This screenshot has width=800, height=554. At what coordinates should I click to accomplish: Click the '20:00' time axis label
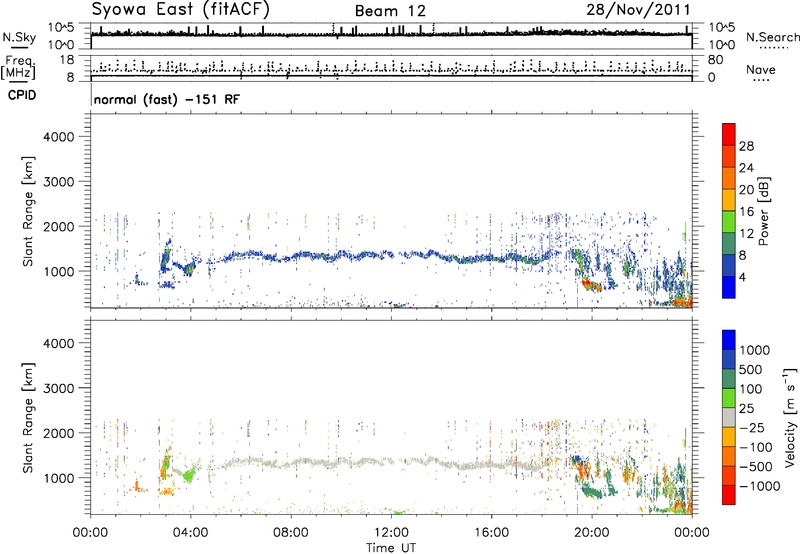(591, 533)
